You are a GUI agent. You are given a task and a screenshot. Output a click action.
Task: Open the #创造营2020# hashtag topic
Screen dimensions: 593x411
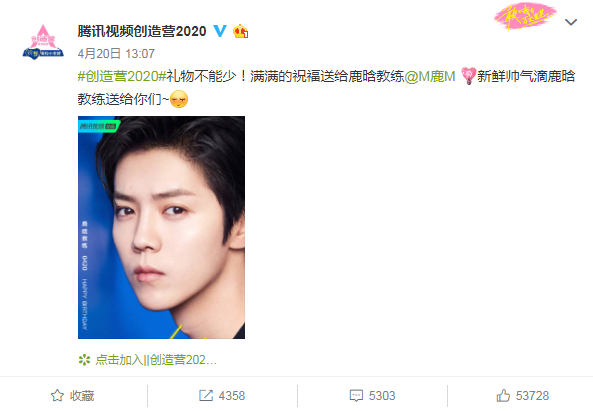tap(122, 76)
